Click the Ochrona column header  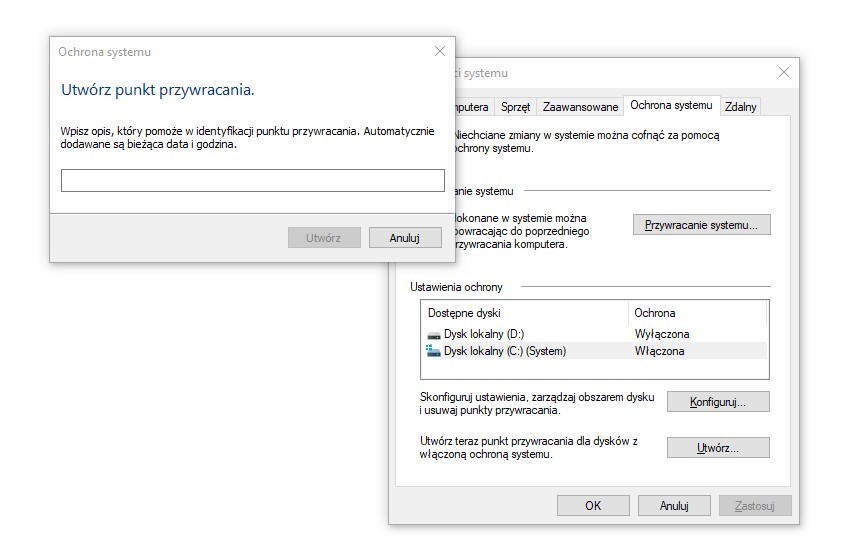pos(697,313)
